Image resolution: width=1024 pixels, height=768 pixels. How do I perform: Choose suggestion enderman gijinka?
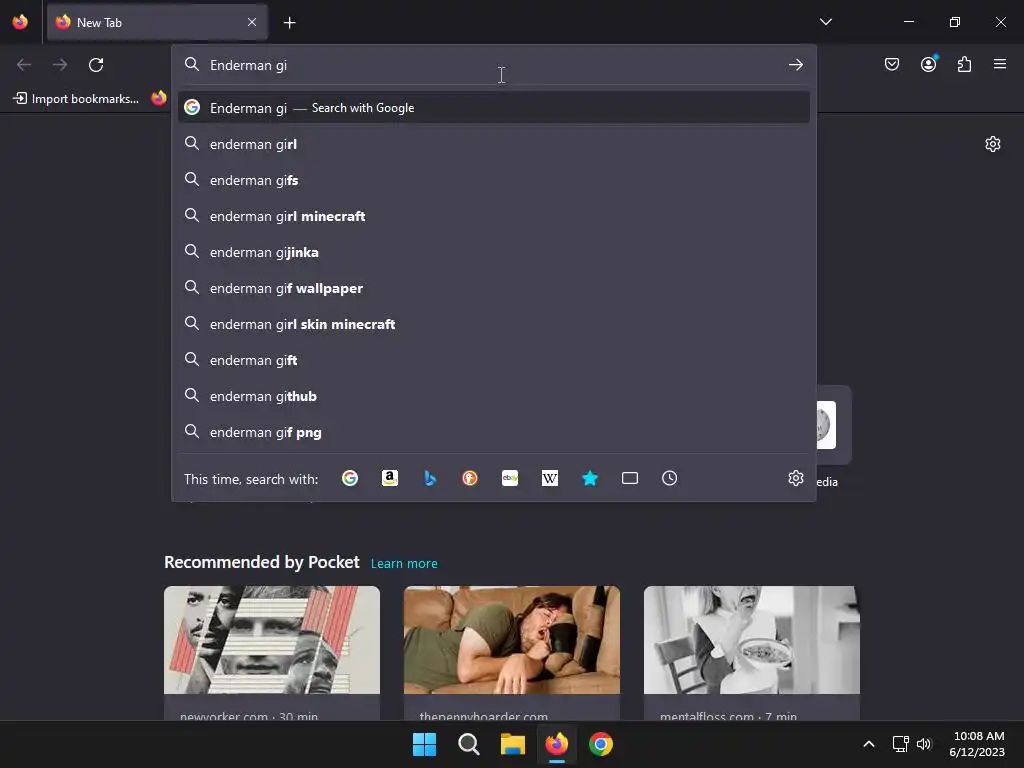(x=494, y=252)
